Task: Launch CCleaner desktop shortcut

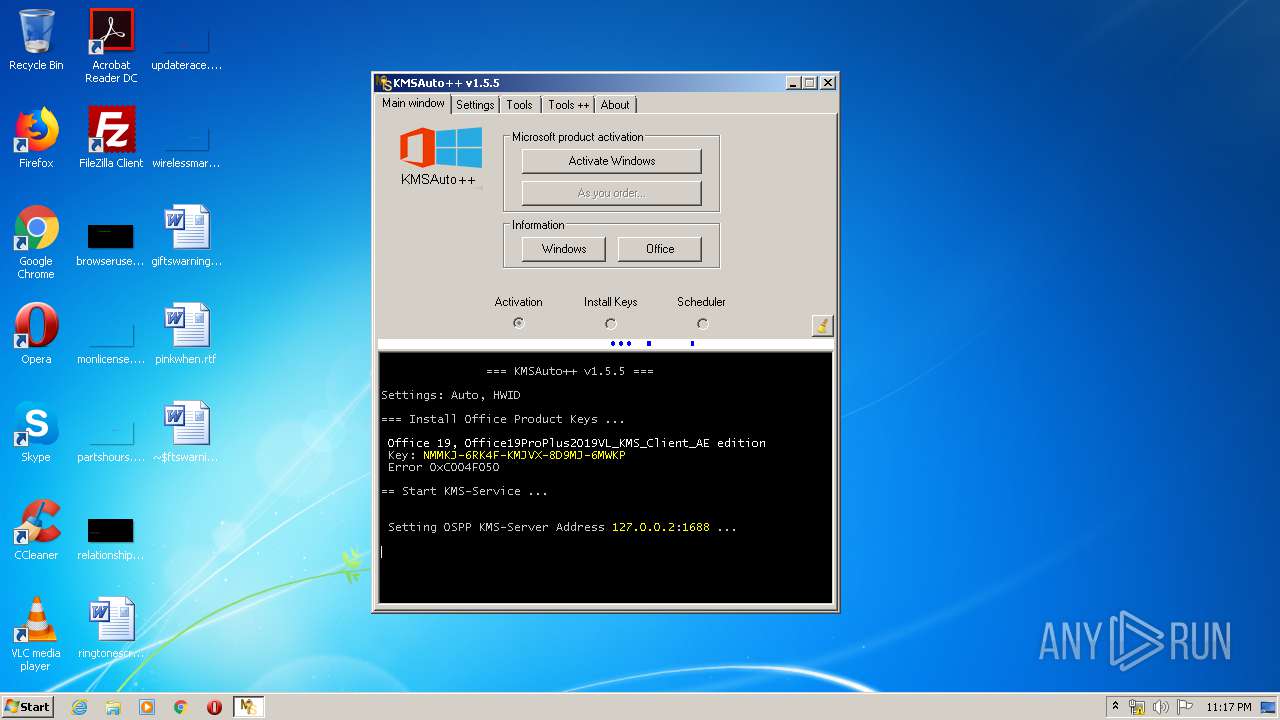Action: point(36,530)
